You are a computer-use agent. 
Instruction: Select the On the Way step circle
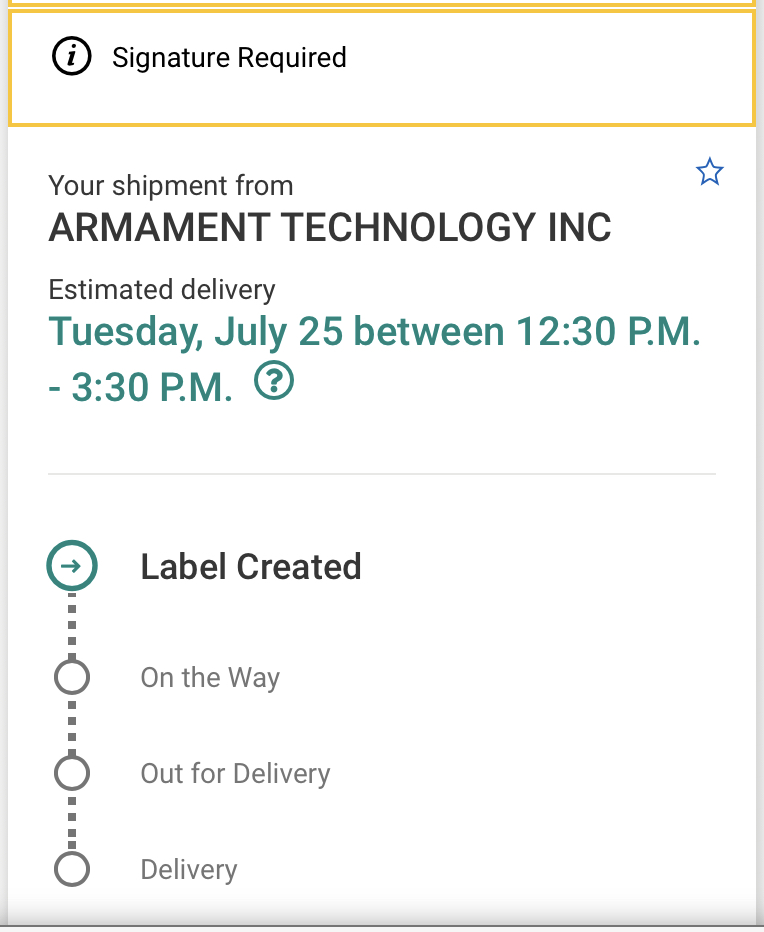[x=71, y=677]
